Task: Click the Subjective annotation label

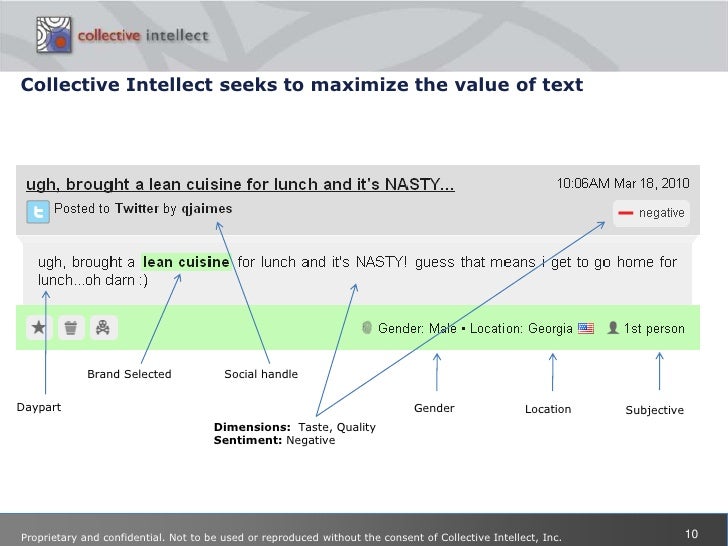Action: coord(654,410)
